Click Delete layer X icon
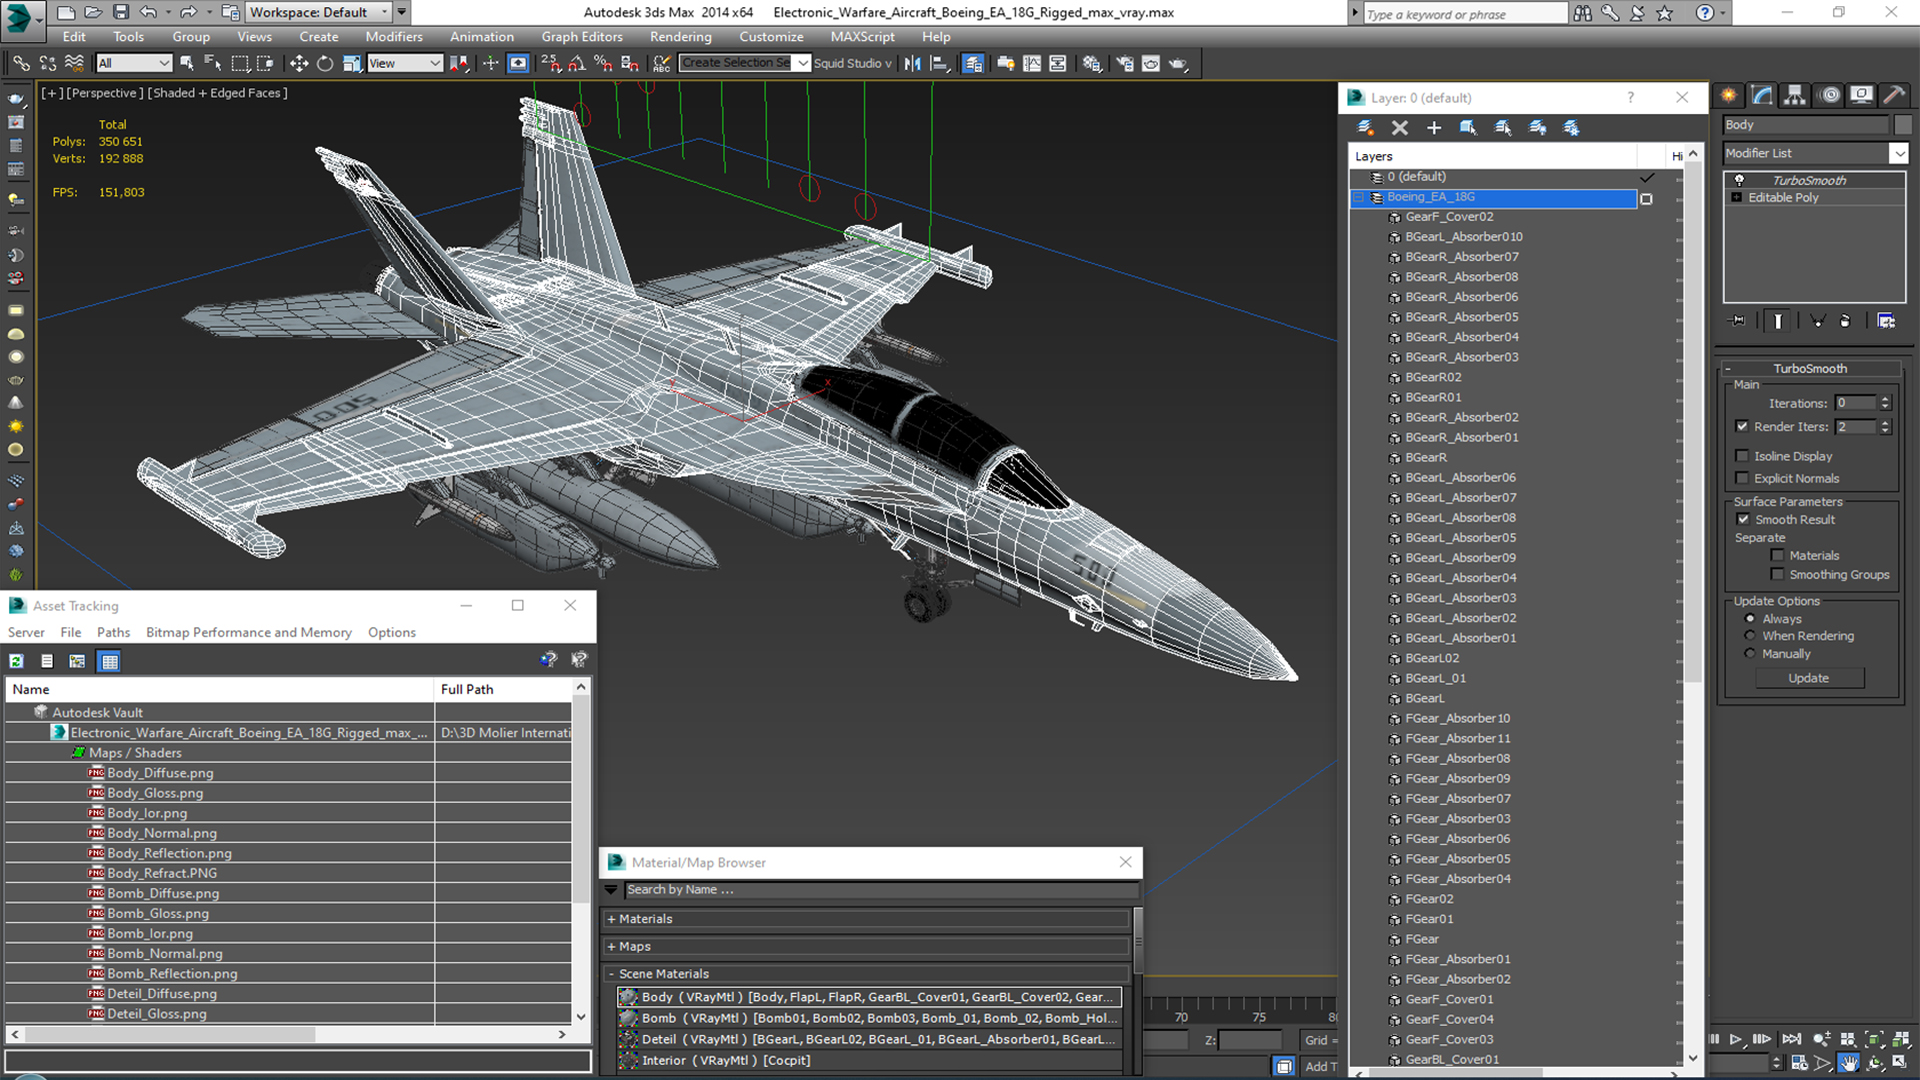 [1400, 127]
